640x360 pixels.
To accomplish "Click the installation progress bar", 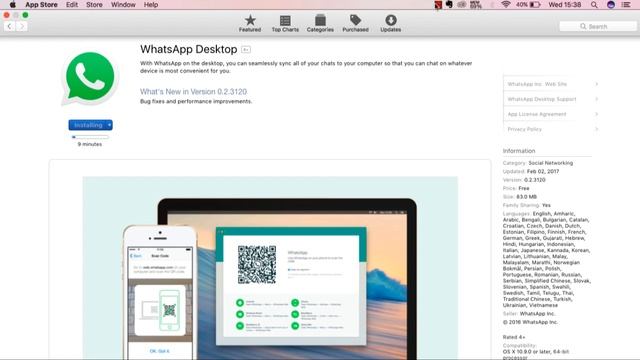I will coord(90,137).
